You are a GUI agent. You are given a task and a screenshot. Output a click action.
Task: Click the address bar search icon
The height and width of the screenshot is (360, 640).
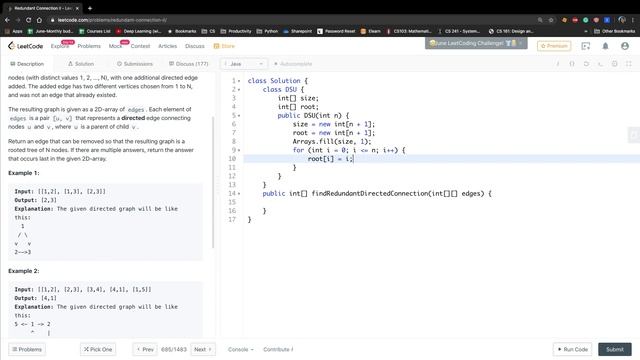540,20
